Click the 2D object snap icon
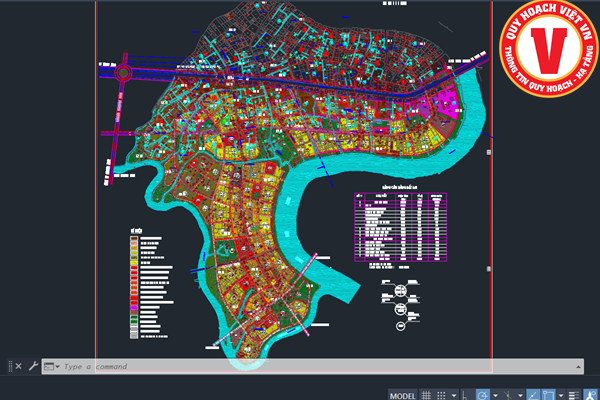Screen dimensions: 600x400 [548, 393]
